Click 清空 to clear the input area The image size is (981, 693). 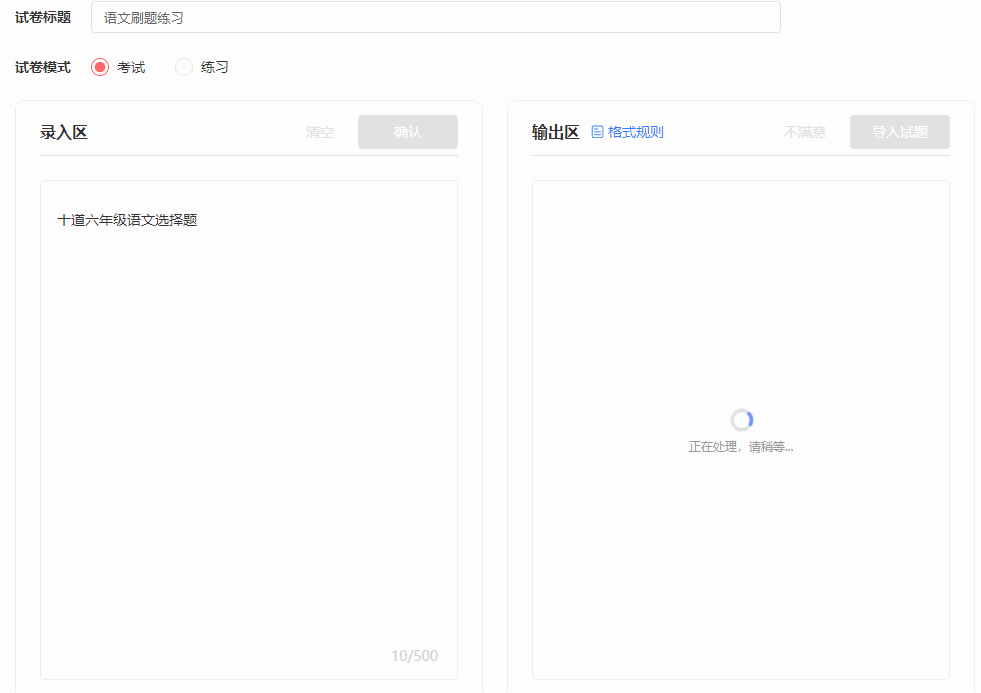(320, 132)
